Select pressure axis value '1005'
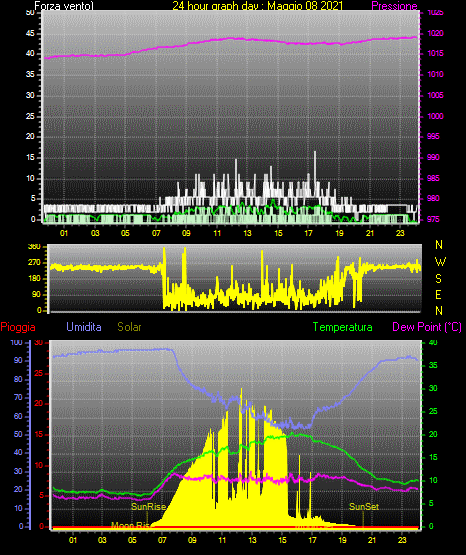The image size is (466, 555). [x=435, y=95]
